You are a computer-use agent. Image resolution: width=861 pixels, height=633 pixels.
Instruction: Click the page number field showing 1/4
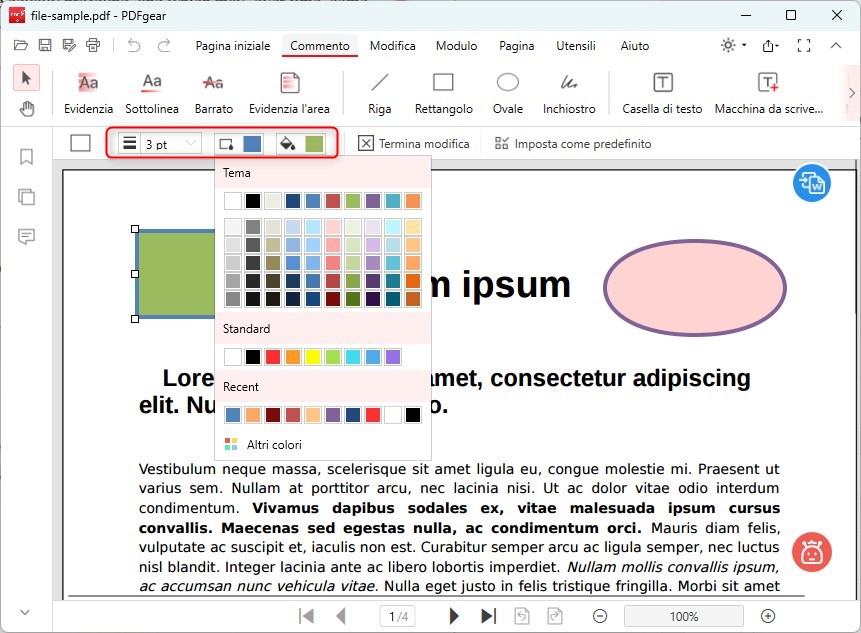[396, 616]
